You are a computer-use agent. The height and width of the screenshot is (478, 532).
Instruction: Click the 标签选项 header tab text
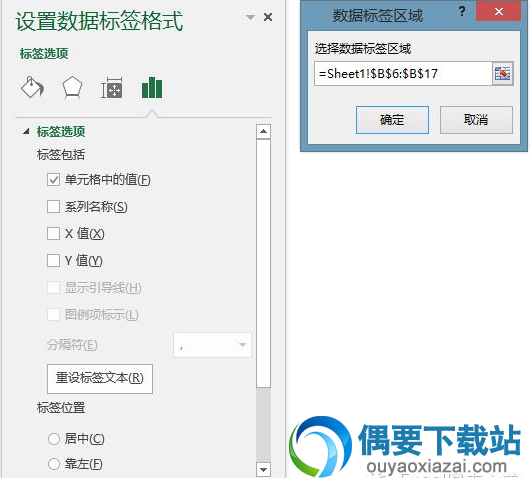tap(44, 54)
